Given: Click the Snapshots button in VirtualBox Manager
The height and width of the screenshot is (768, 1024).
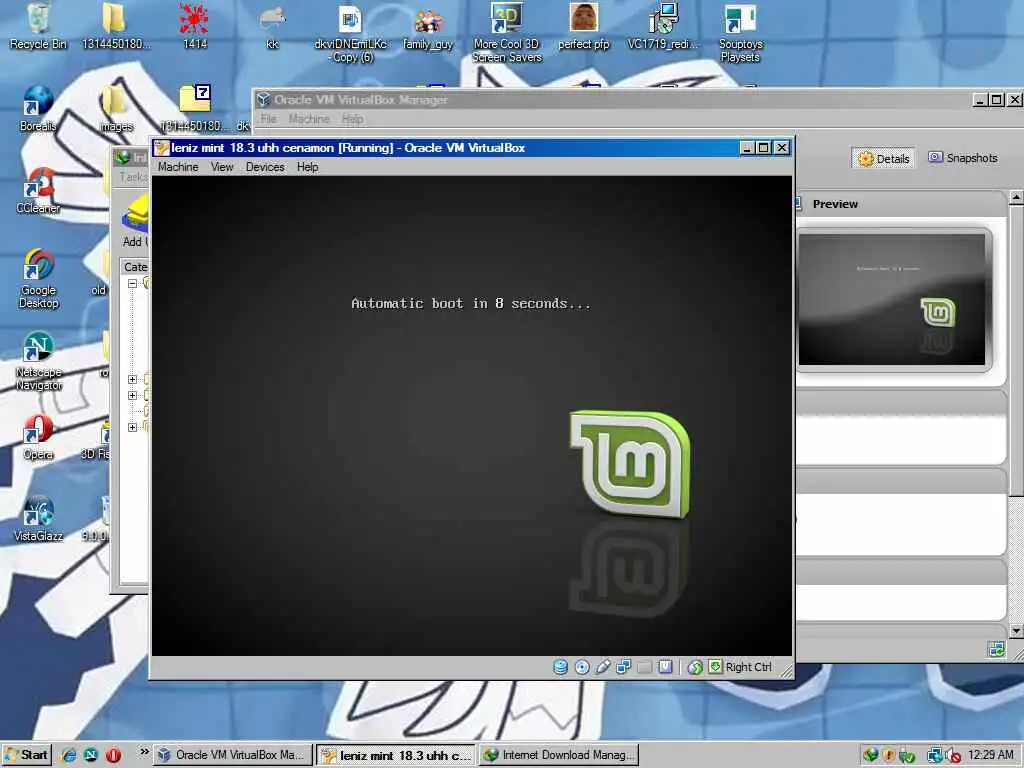Looking at the screenshot, I should click(x=963, y=158).
